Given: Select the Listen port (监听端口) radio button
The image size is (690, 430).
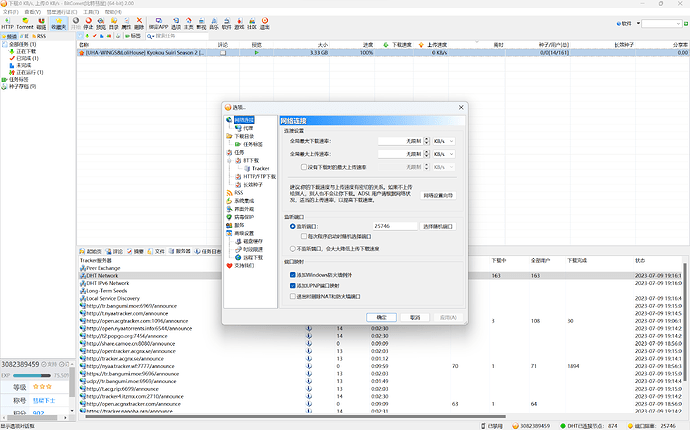Looking at the screenshot, I should (293, 226).
